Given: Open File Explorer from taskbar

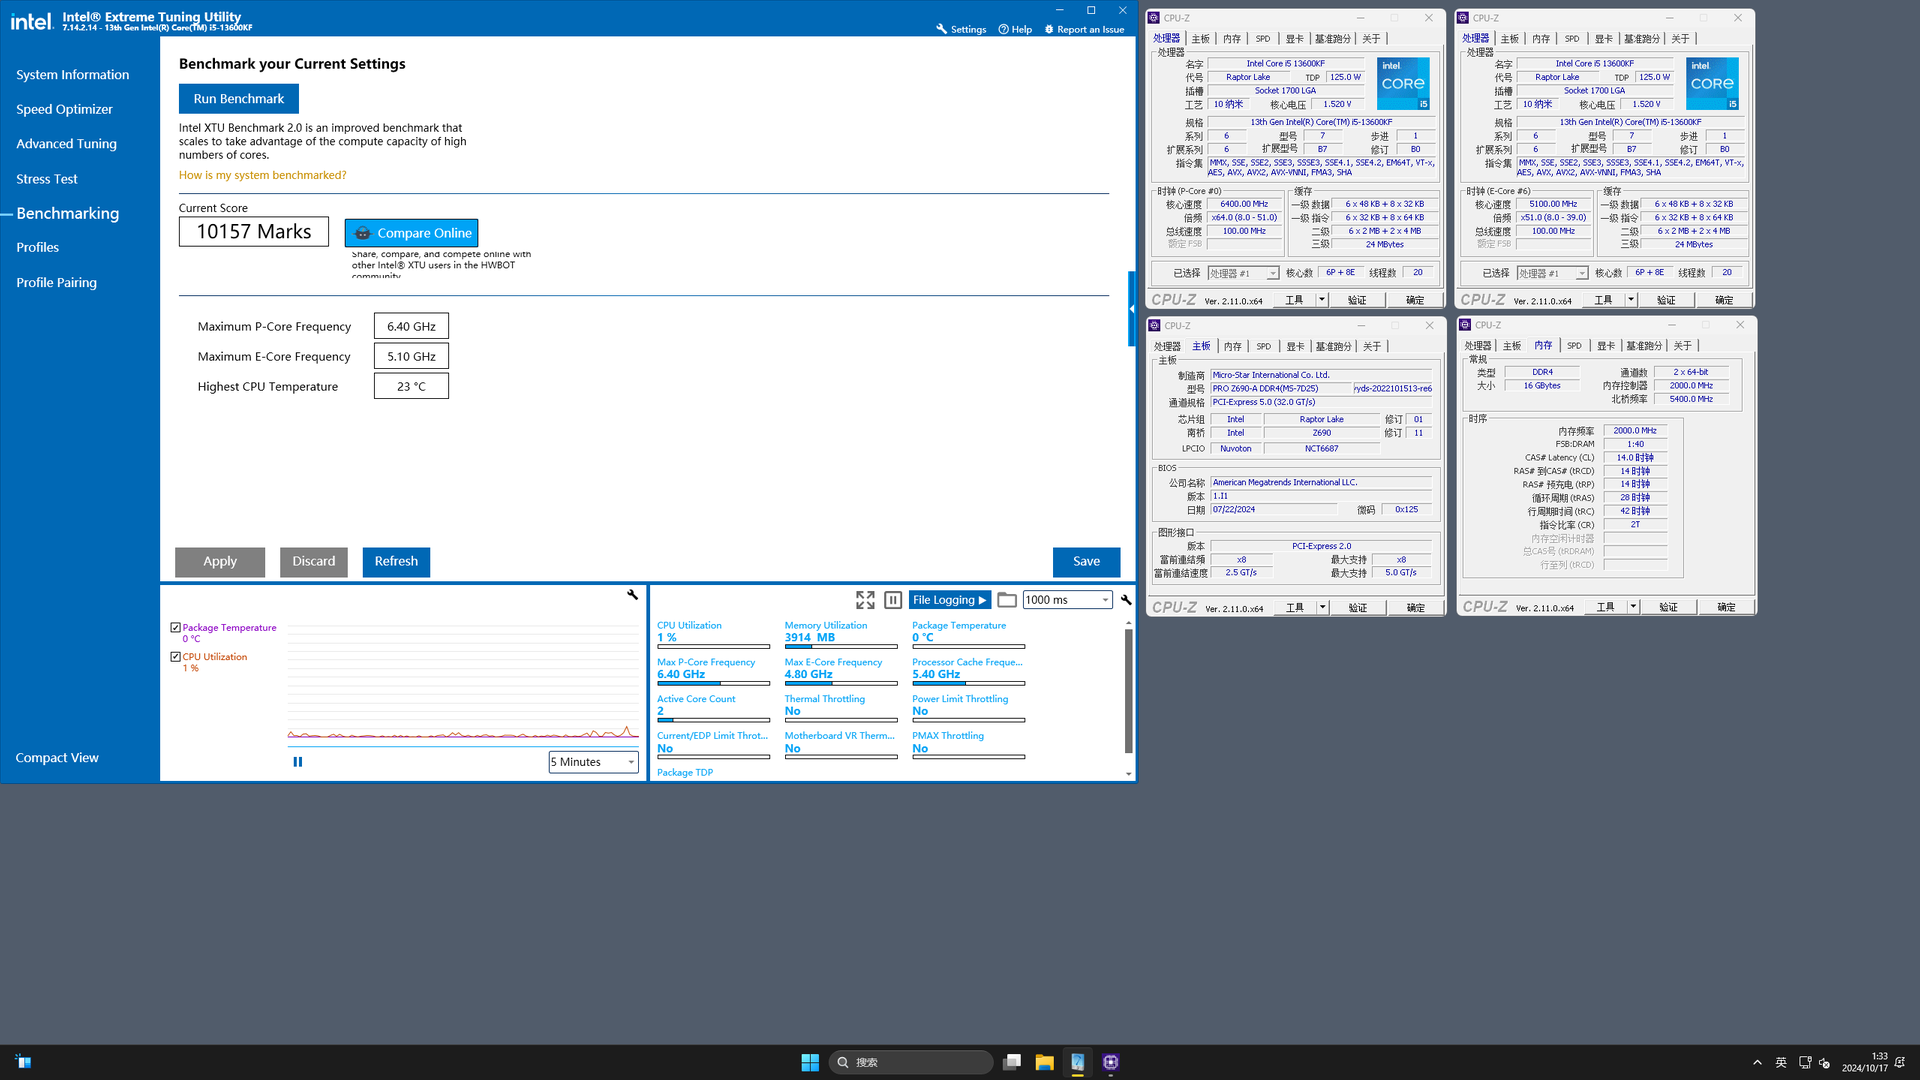Looking at the screenshot, I should tap(1044, 1062).
